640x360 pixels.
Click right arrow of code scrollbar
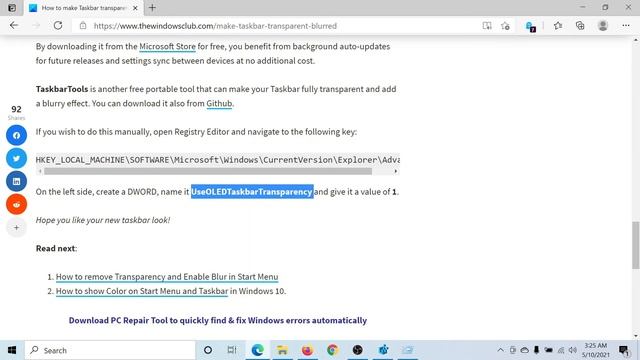[x=396, y=171]
